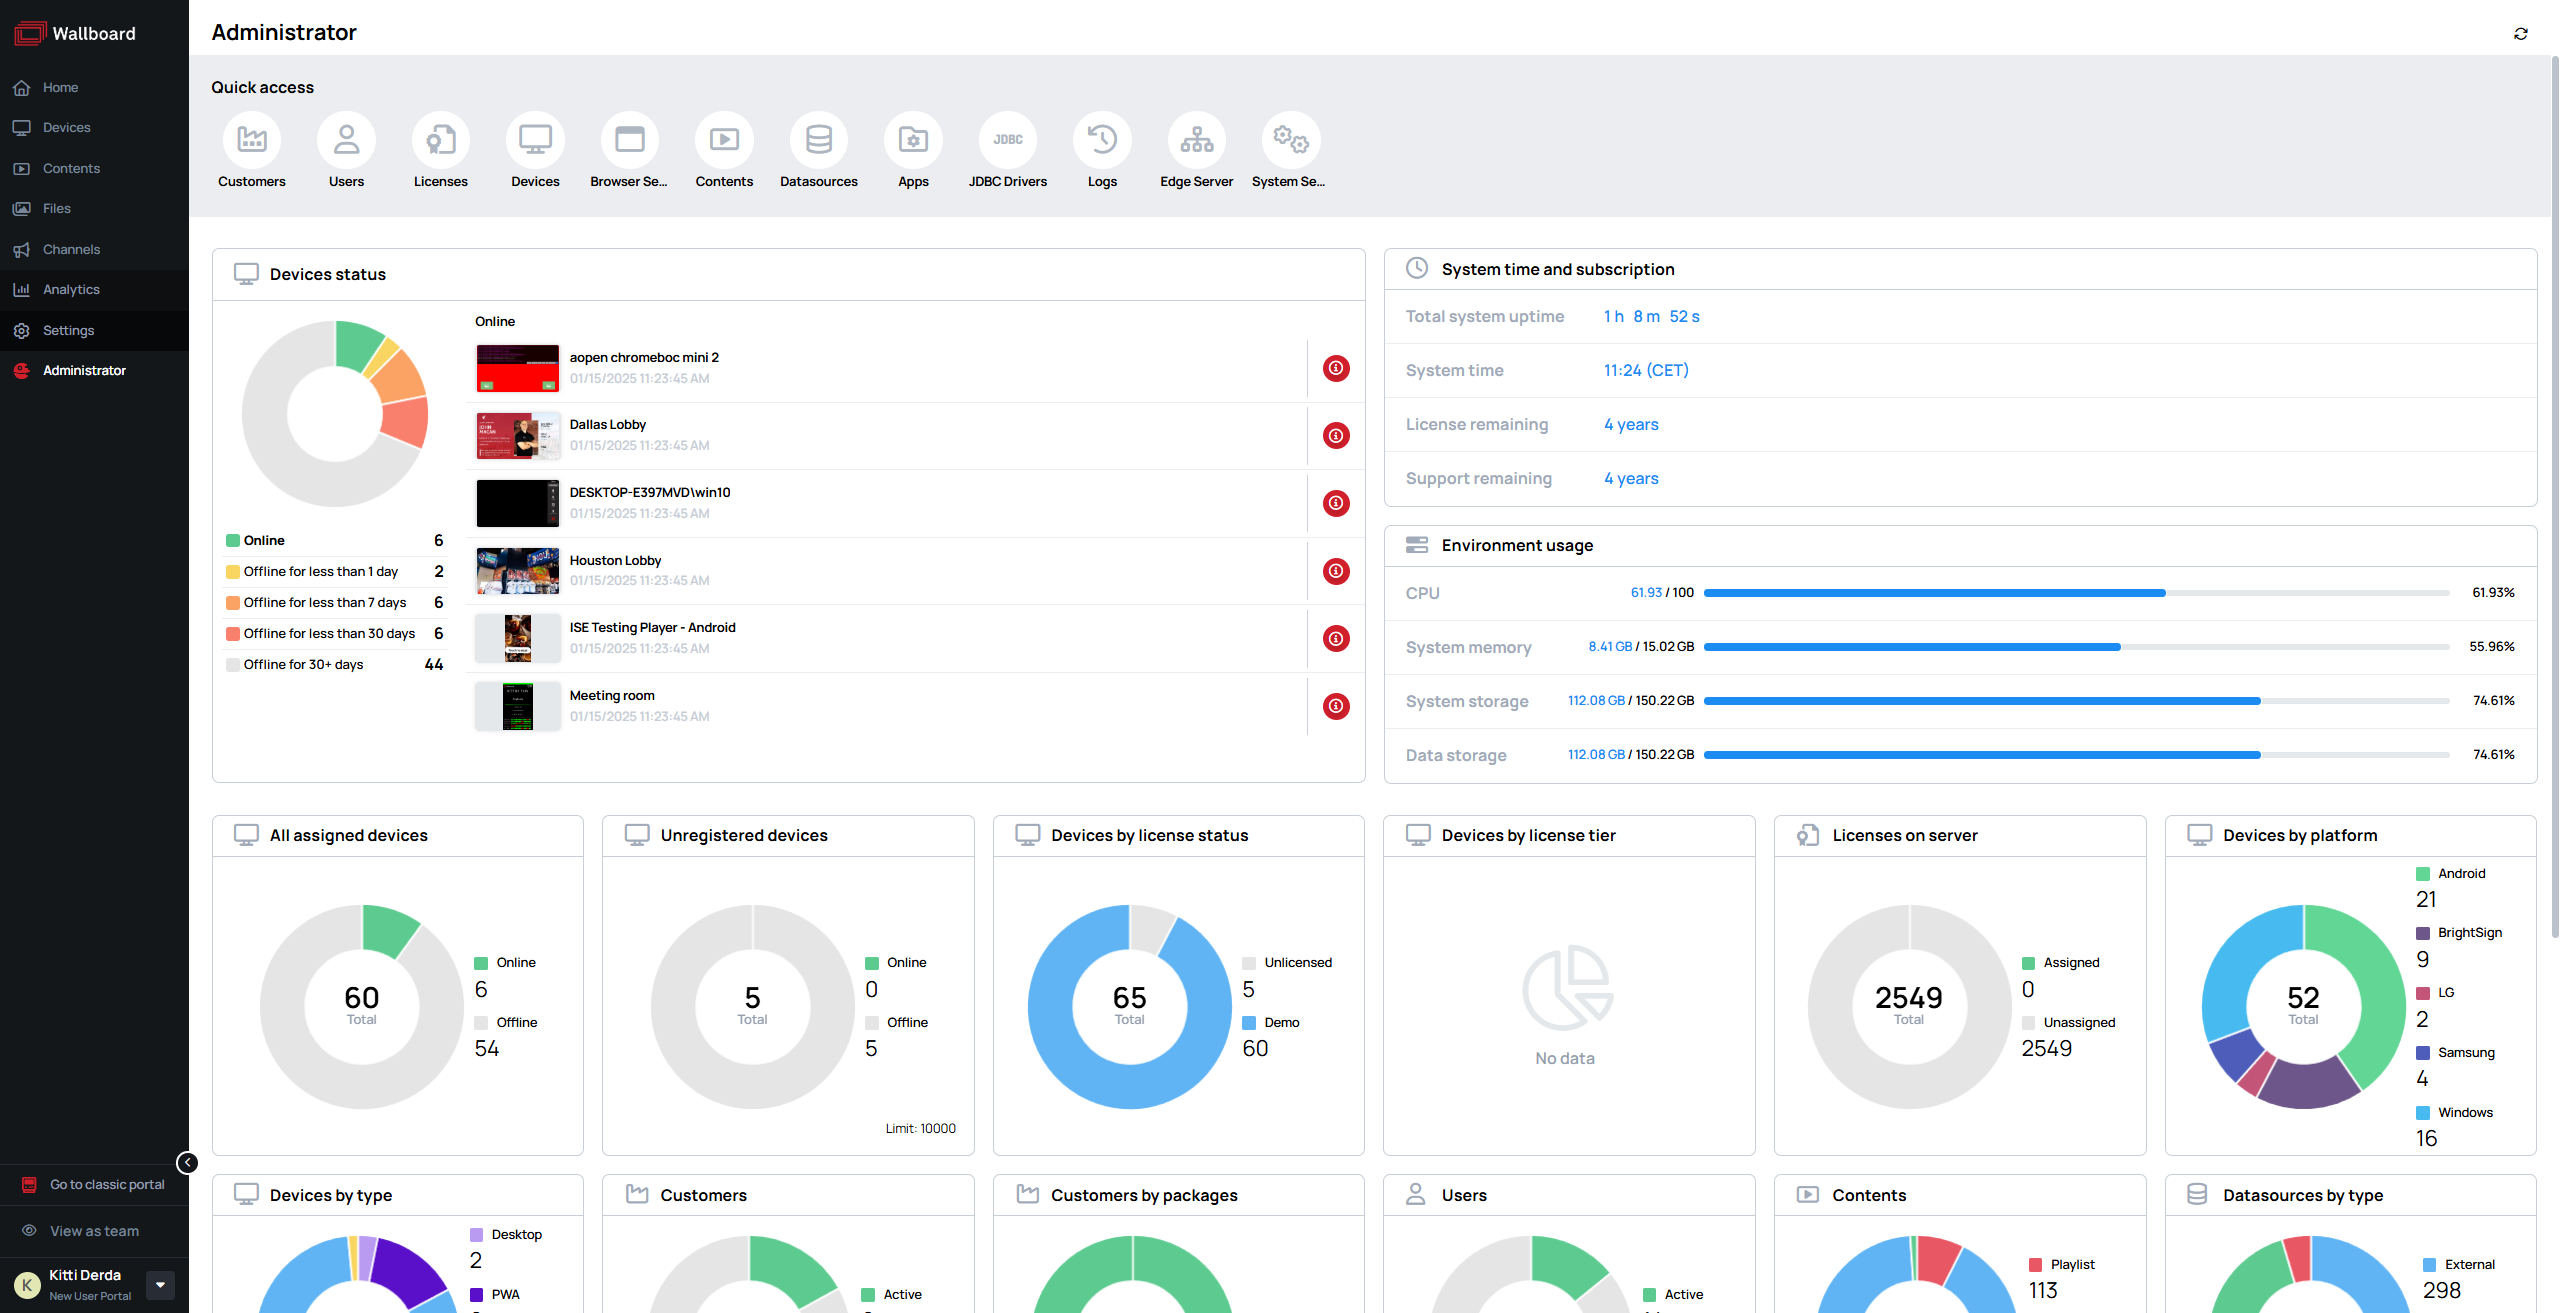
Task: Select Channels in the sidebar menu
Action: coord(71,250)
